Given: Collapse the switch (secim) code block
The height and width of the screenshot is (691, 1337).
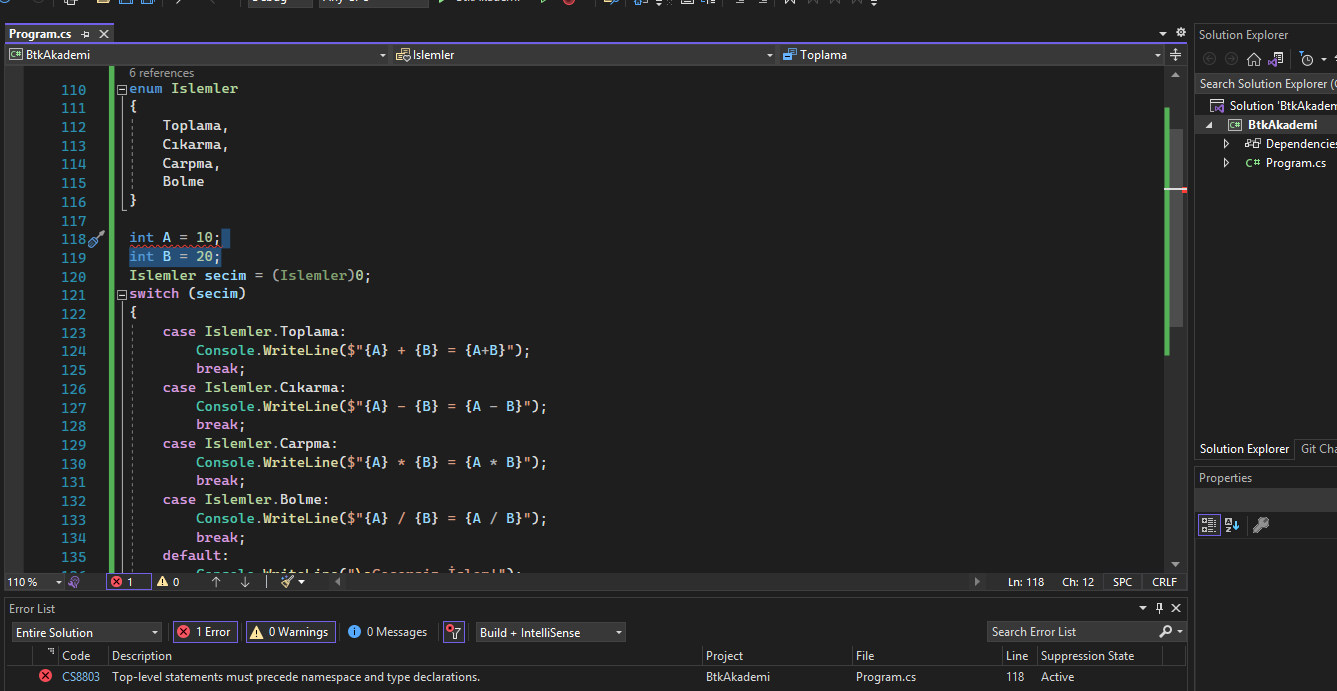Looking at the screenshot, I should click(122, 294).
